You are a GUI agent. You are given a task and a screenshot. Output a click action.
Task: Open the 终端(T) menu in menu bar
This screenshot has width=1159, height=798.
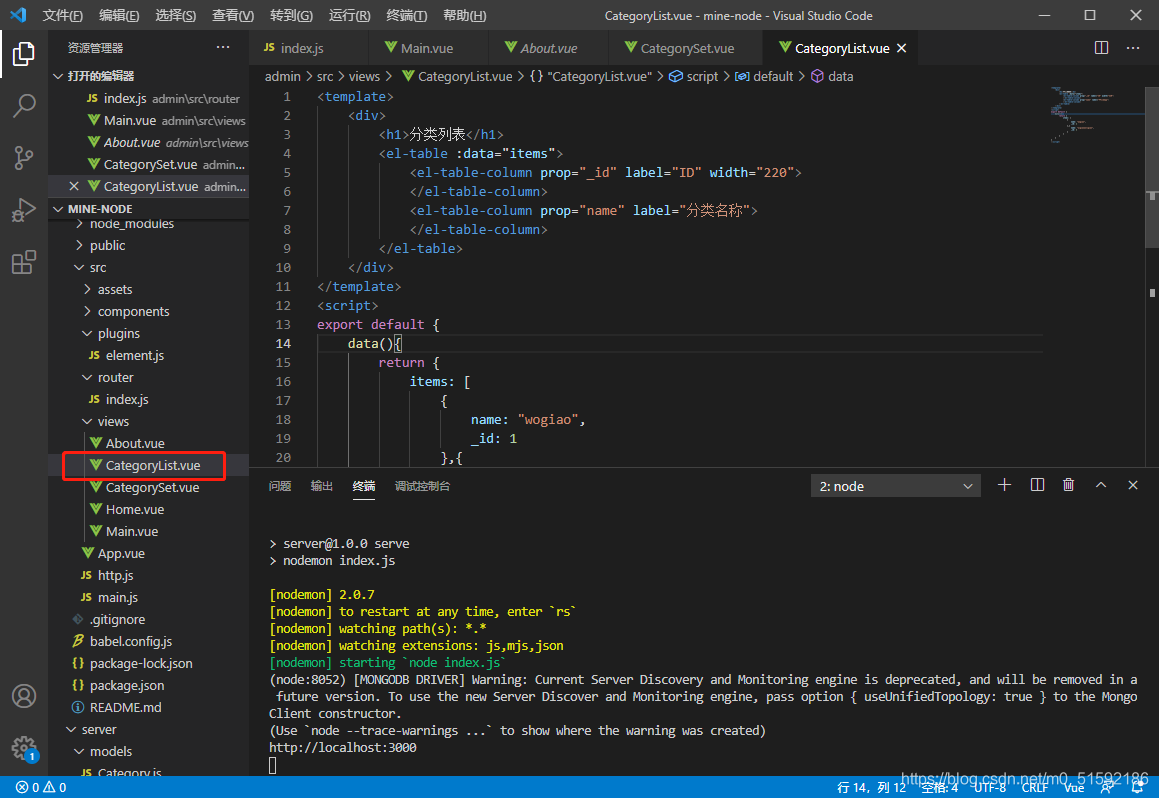(x=406, y=16)
